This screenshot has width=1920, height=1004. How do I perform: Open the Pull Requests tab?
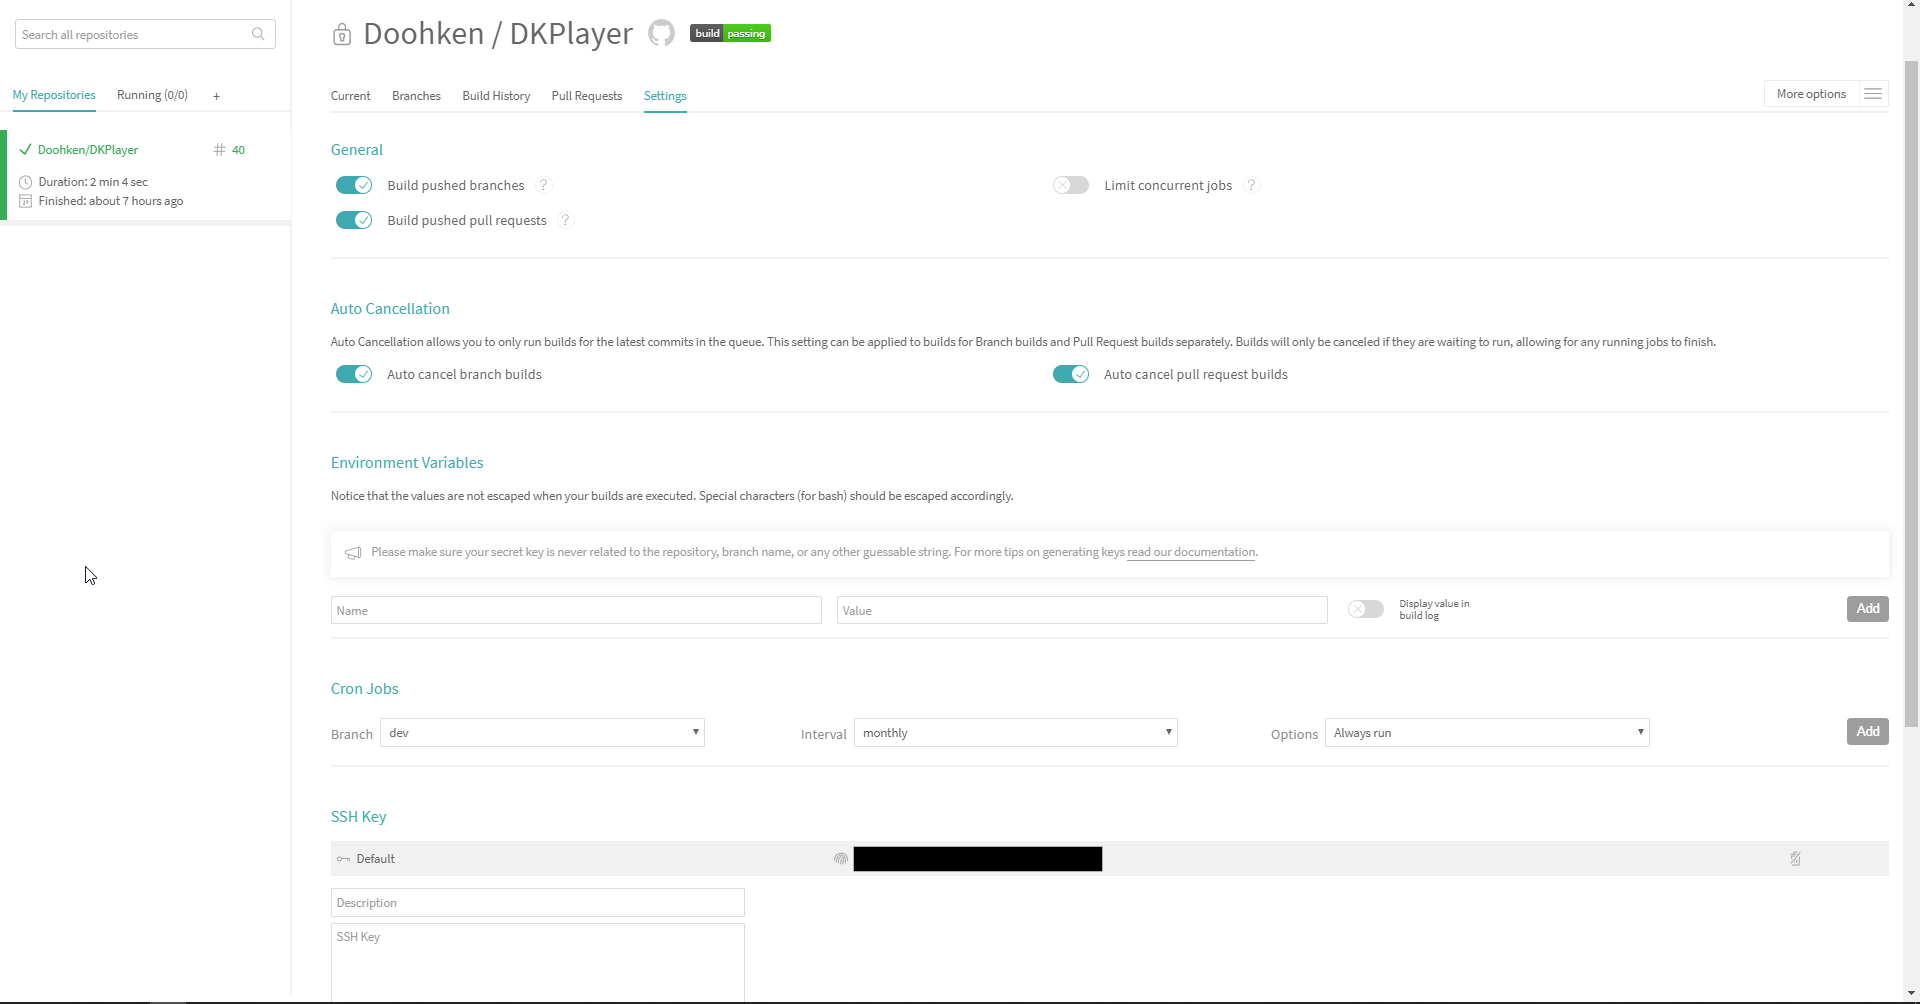(587, 96)
